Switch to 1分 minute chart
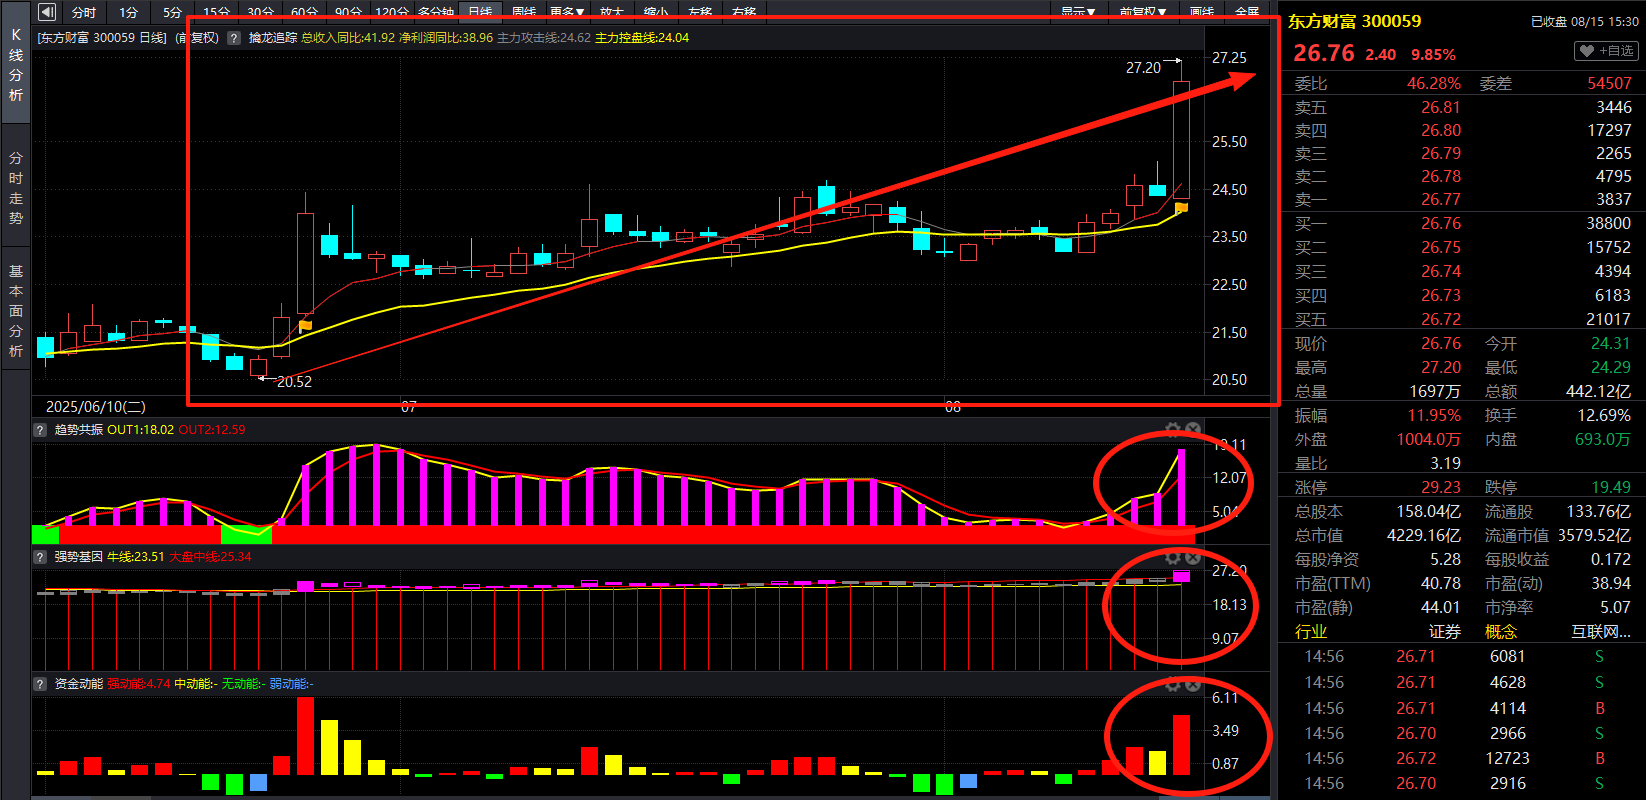 [x=129, y=12]
